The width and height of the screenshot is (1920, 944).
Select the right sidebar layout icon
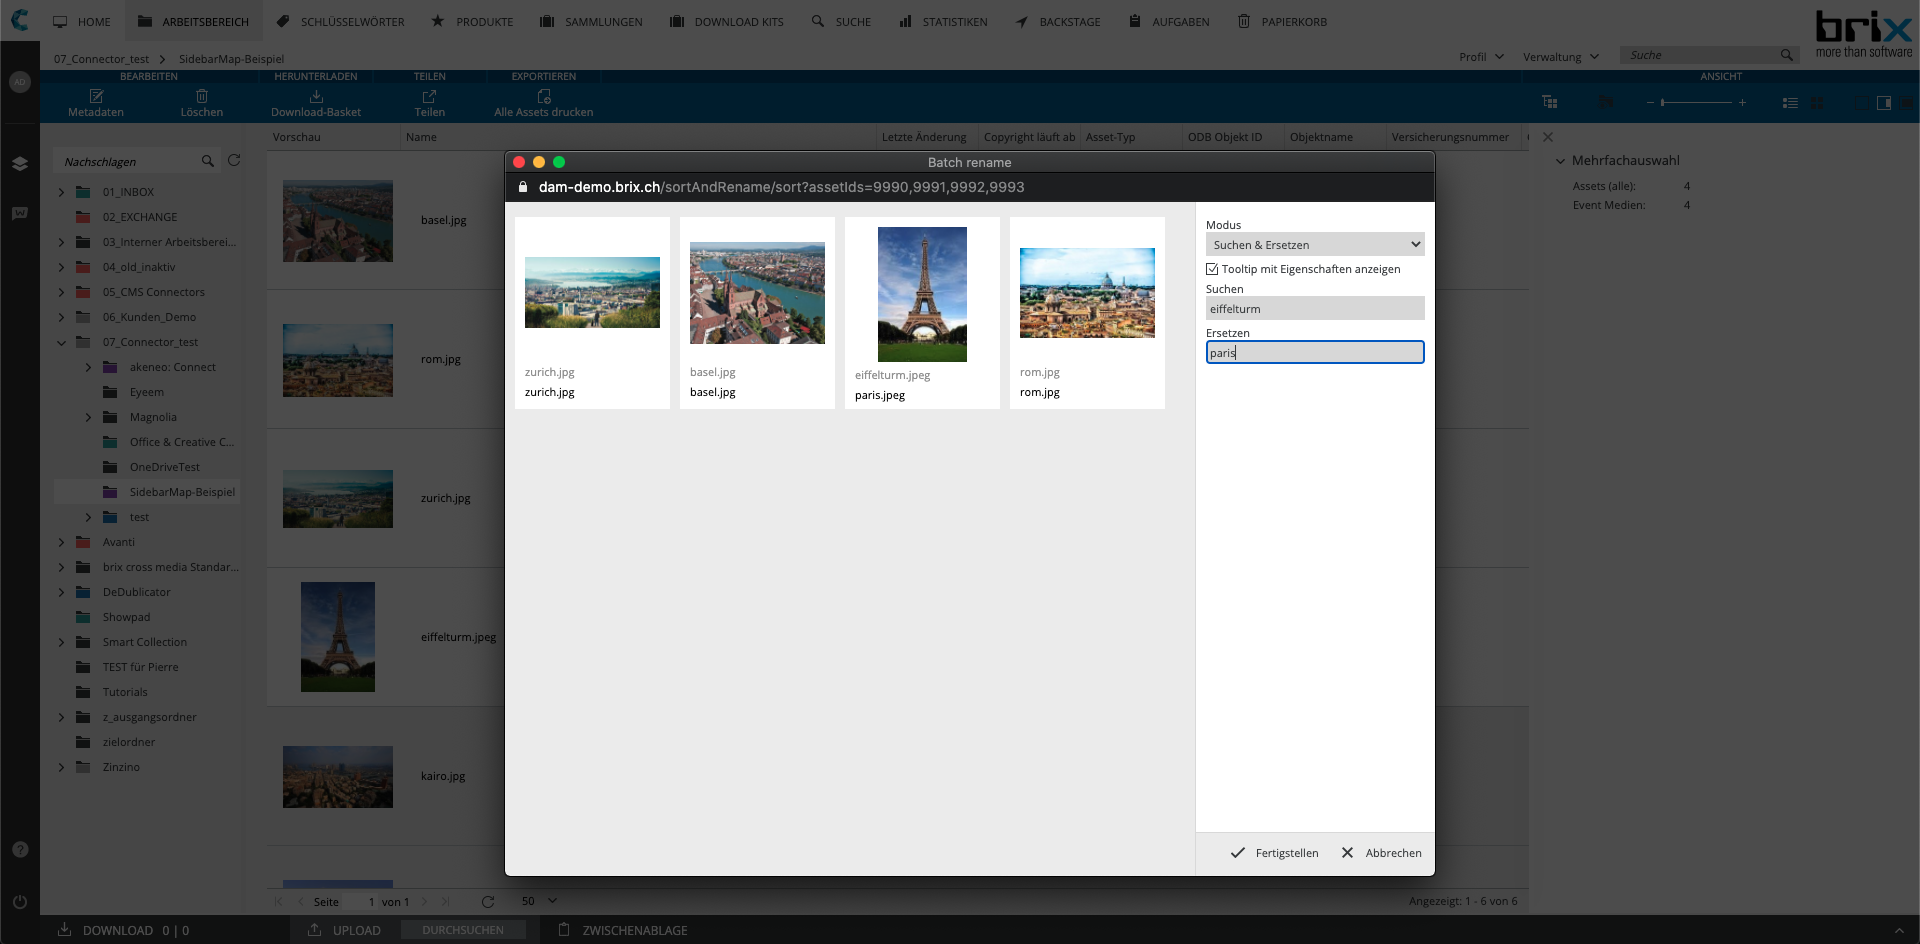point(1884,102)
